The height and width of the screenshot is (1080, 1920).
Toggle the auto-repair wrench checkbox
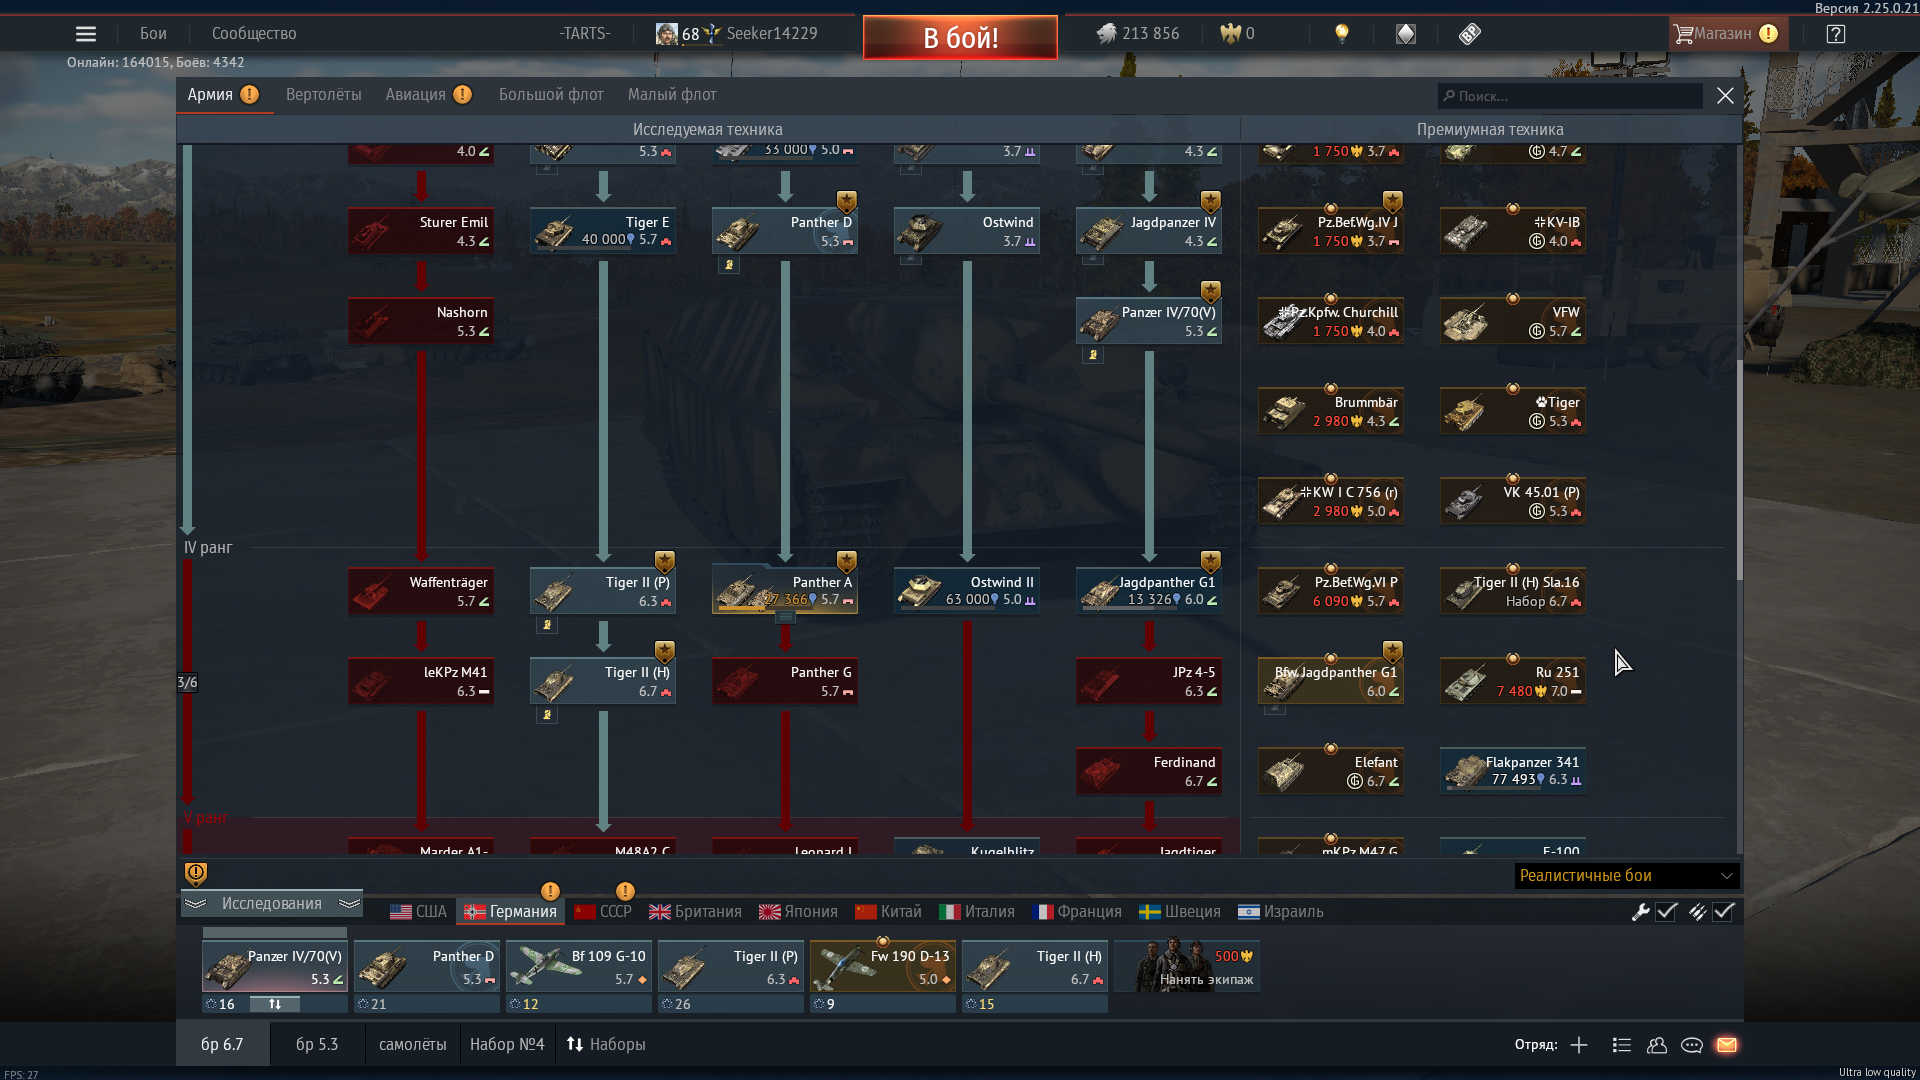pyautogui.click(x=1667, y=912)
